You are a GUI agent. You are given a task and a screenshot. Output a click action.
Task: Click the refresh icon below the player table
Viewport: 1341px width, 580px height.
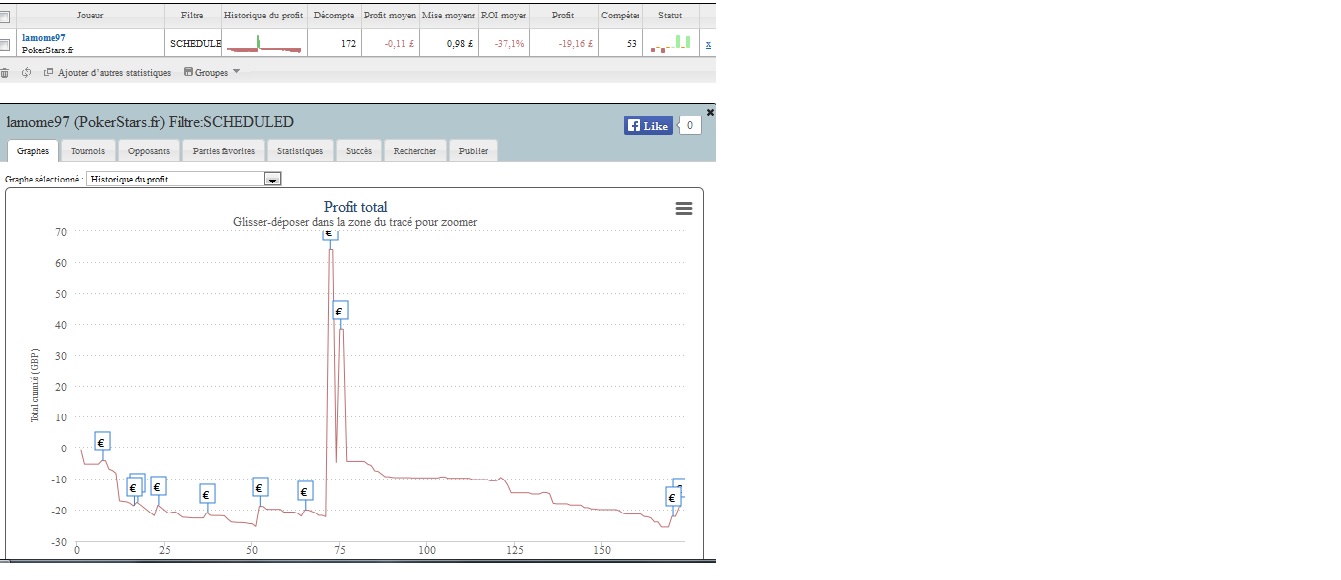[26, 73]
